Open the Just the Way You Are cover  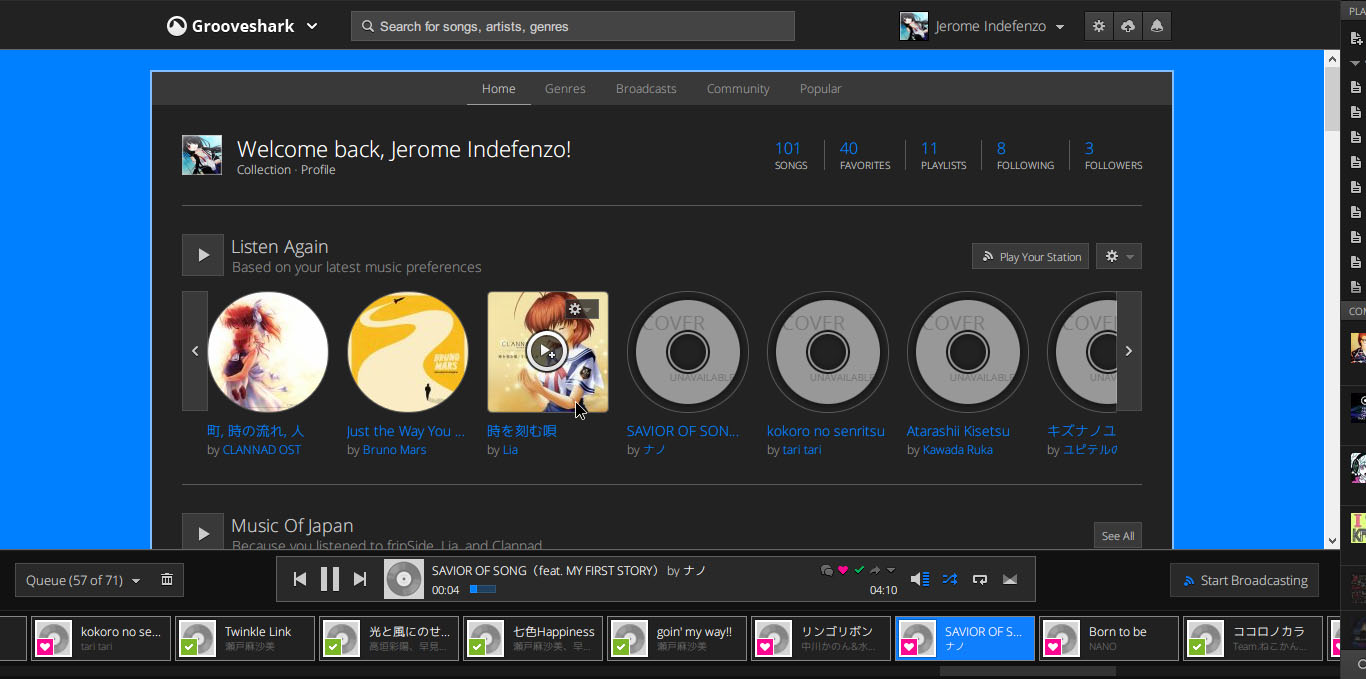[408, 352]
